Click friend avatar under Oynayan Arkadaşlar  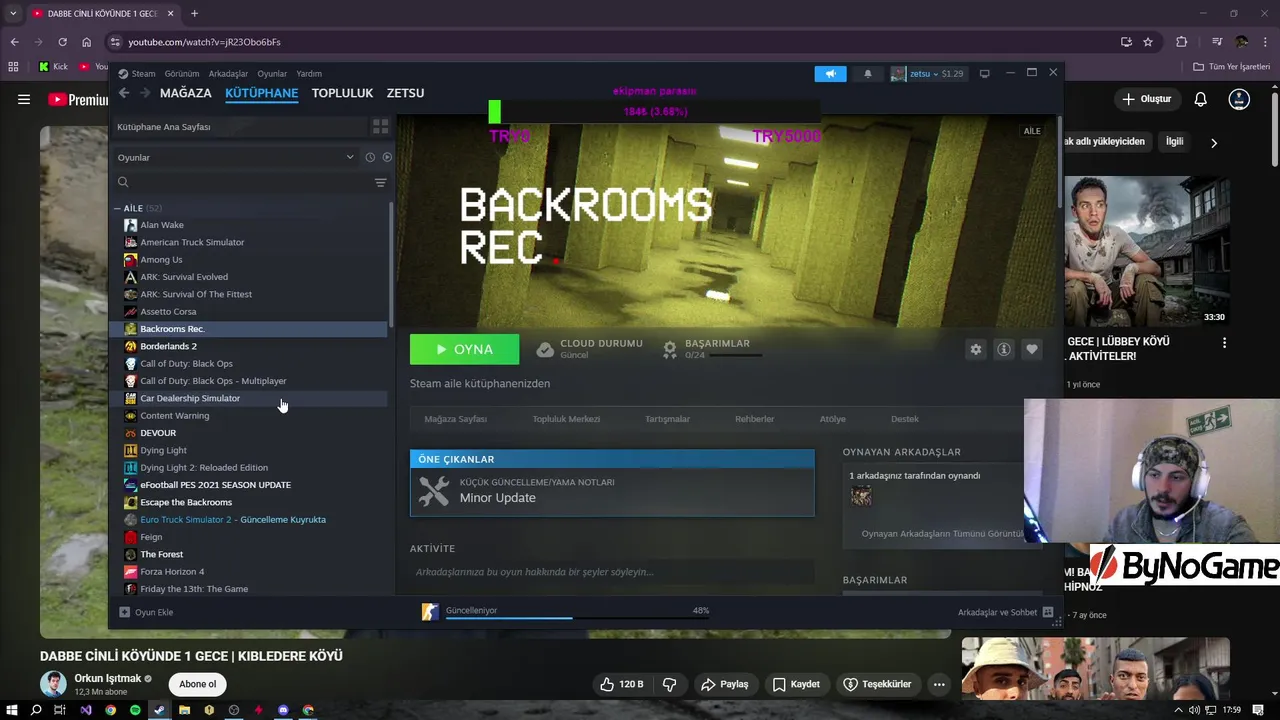861,496
